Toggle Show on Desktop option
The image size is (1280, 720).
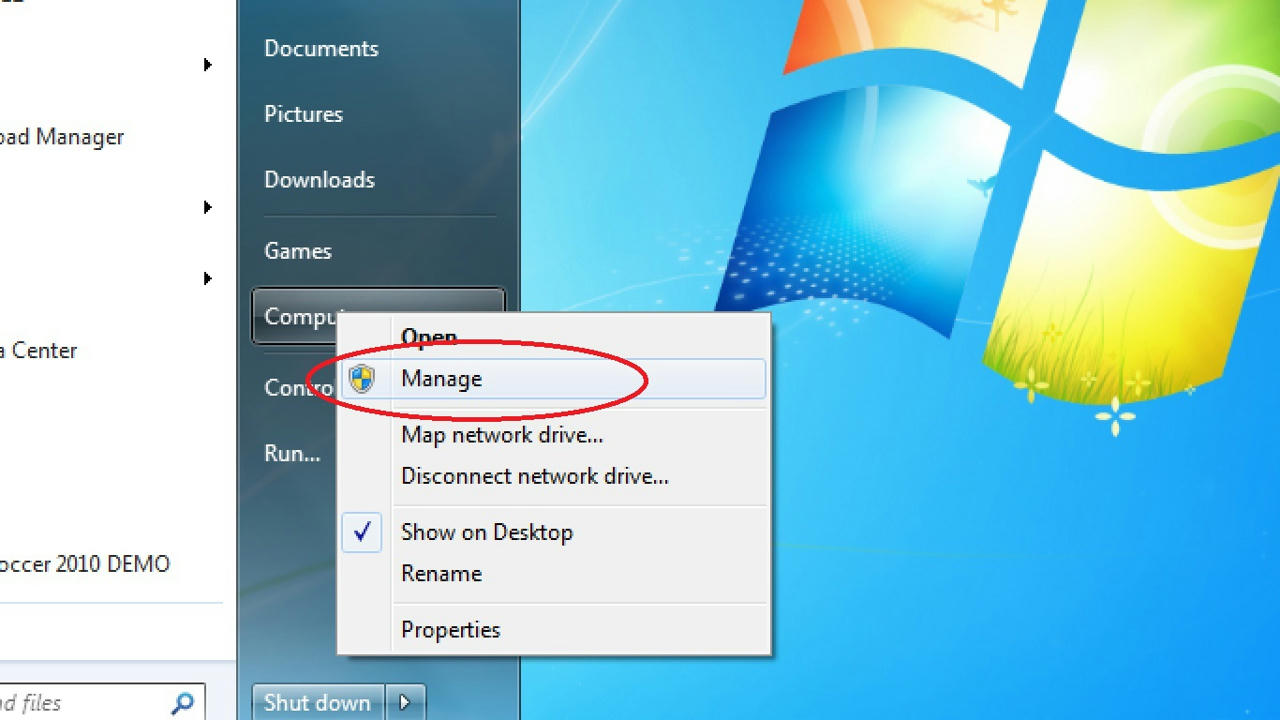click(x=553, y=532)
